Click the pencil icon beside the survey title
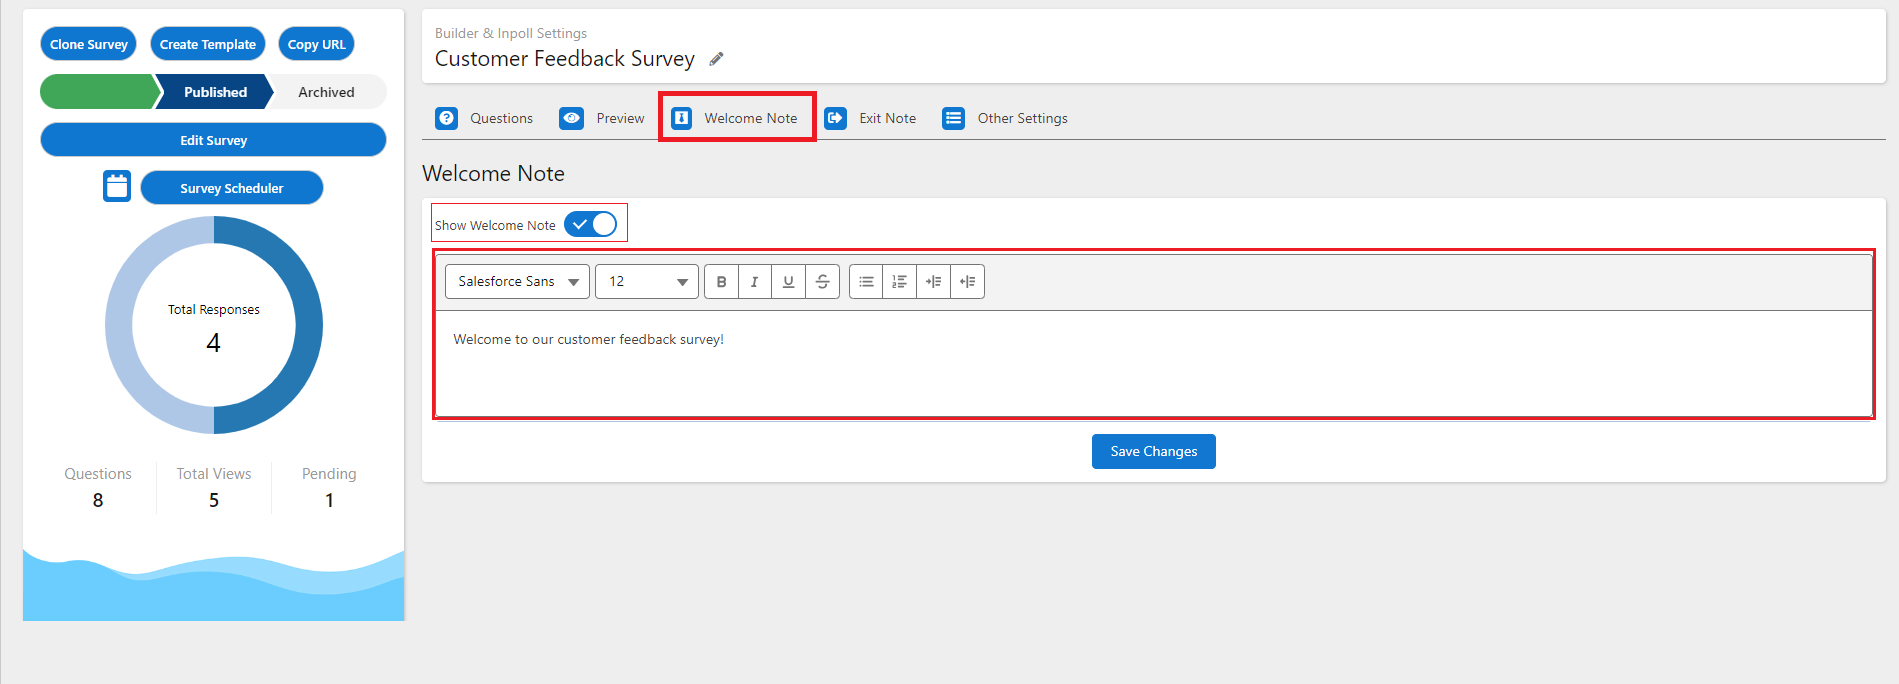The width and height of the screenshot is (1899, 684). (x=716, y=59)
